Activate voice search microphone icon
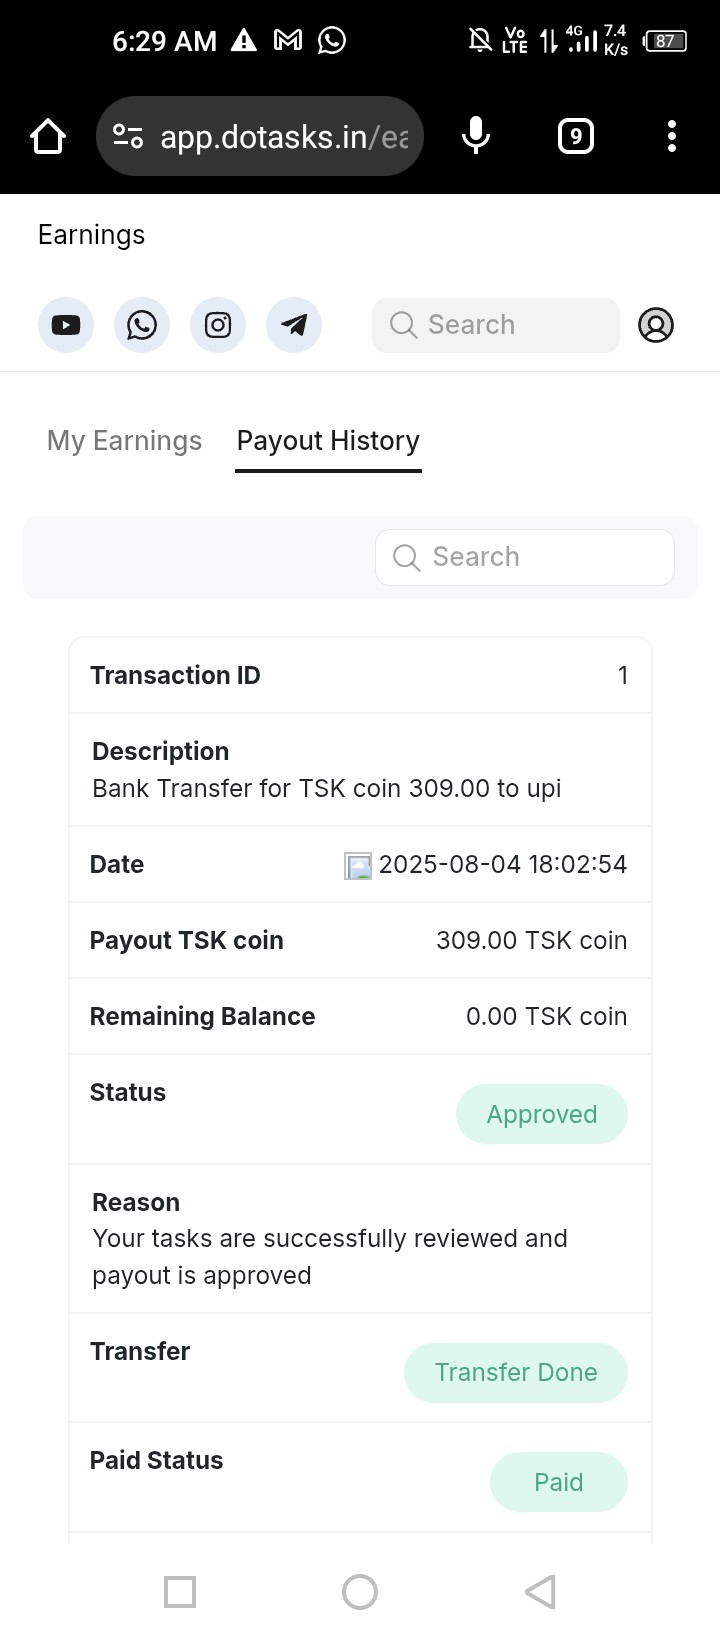 [x=476, y=136]
